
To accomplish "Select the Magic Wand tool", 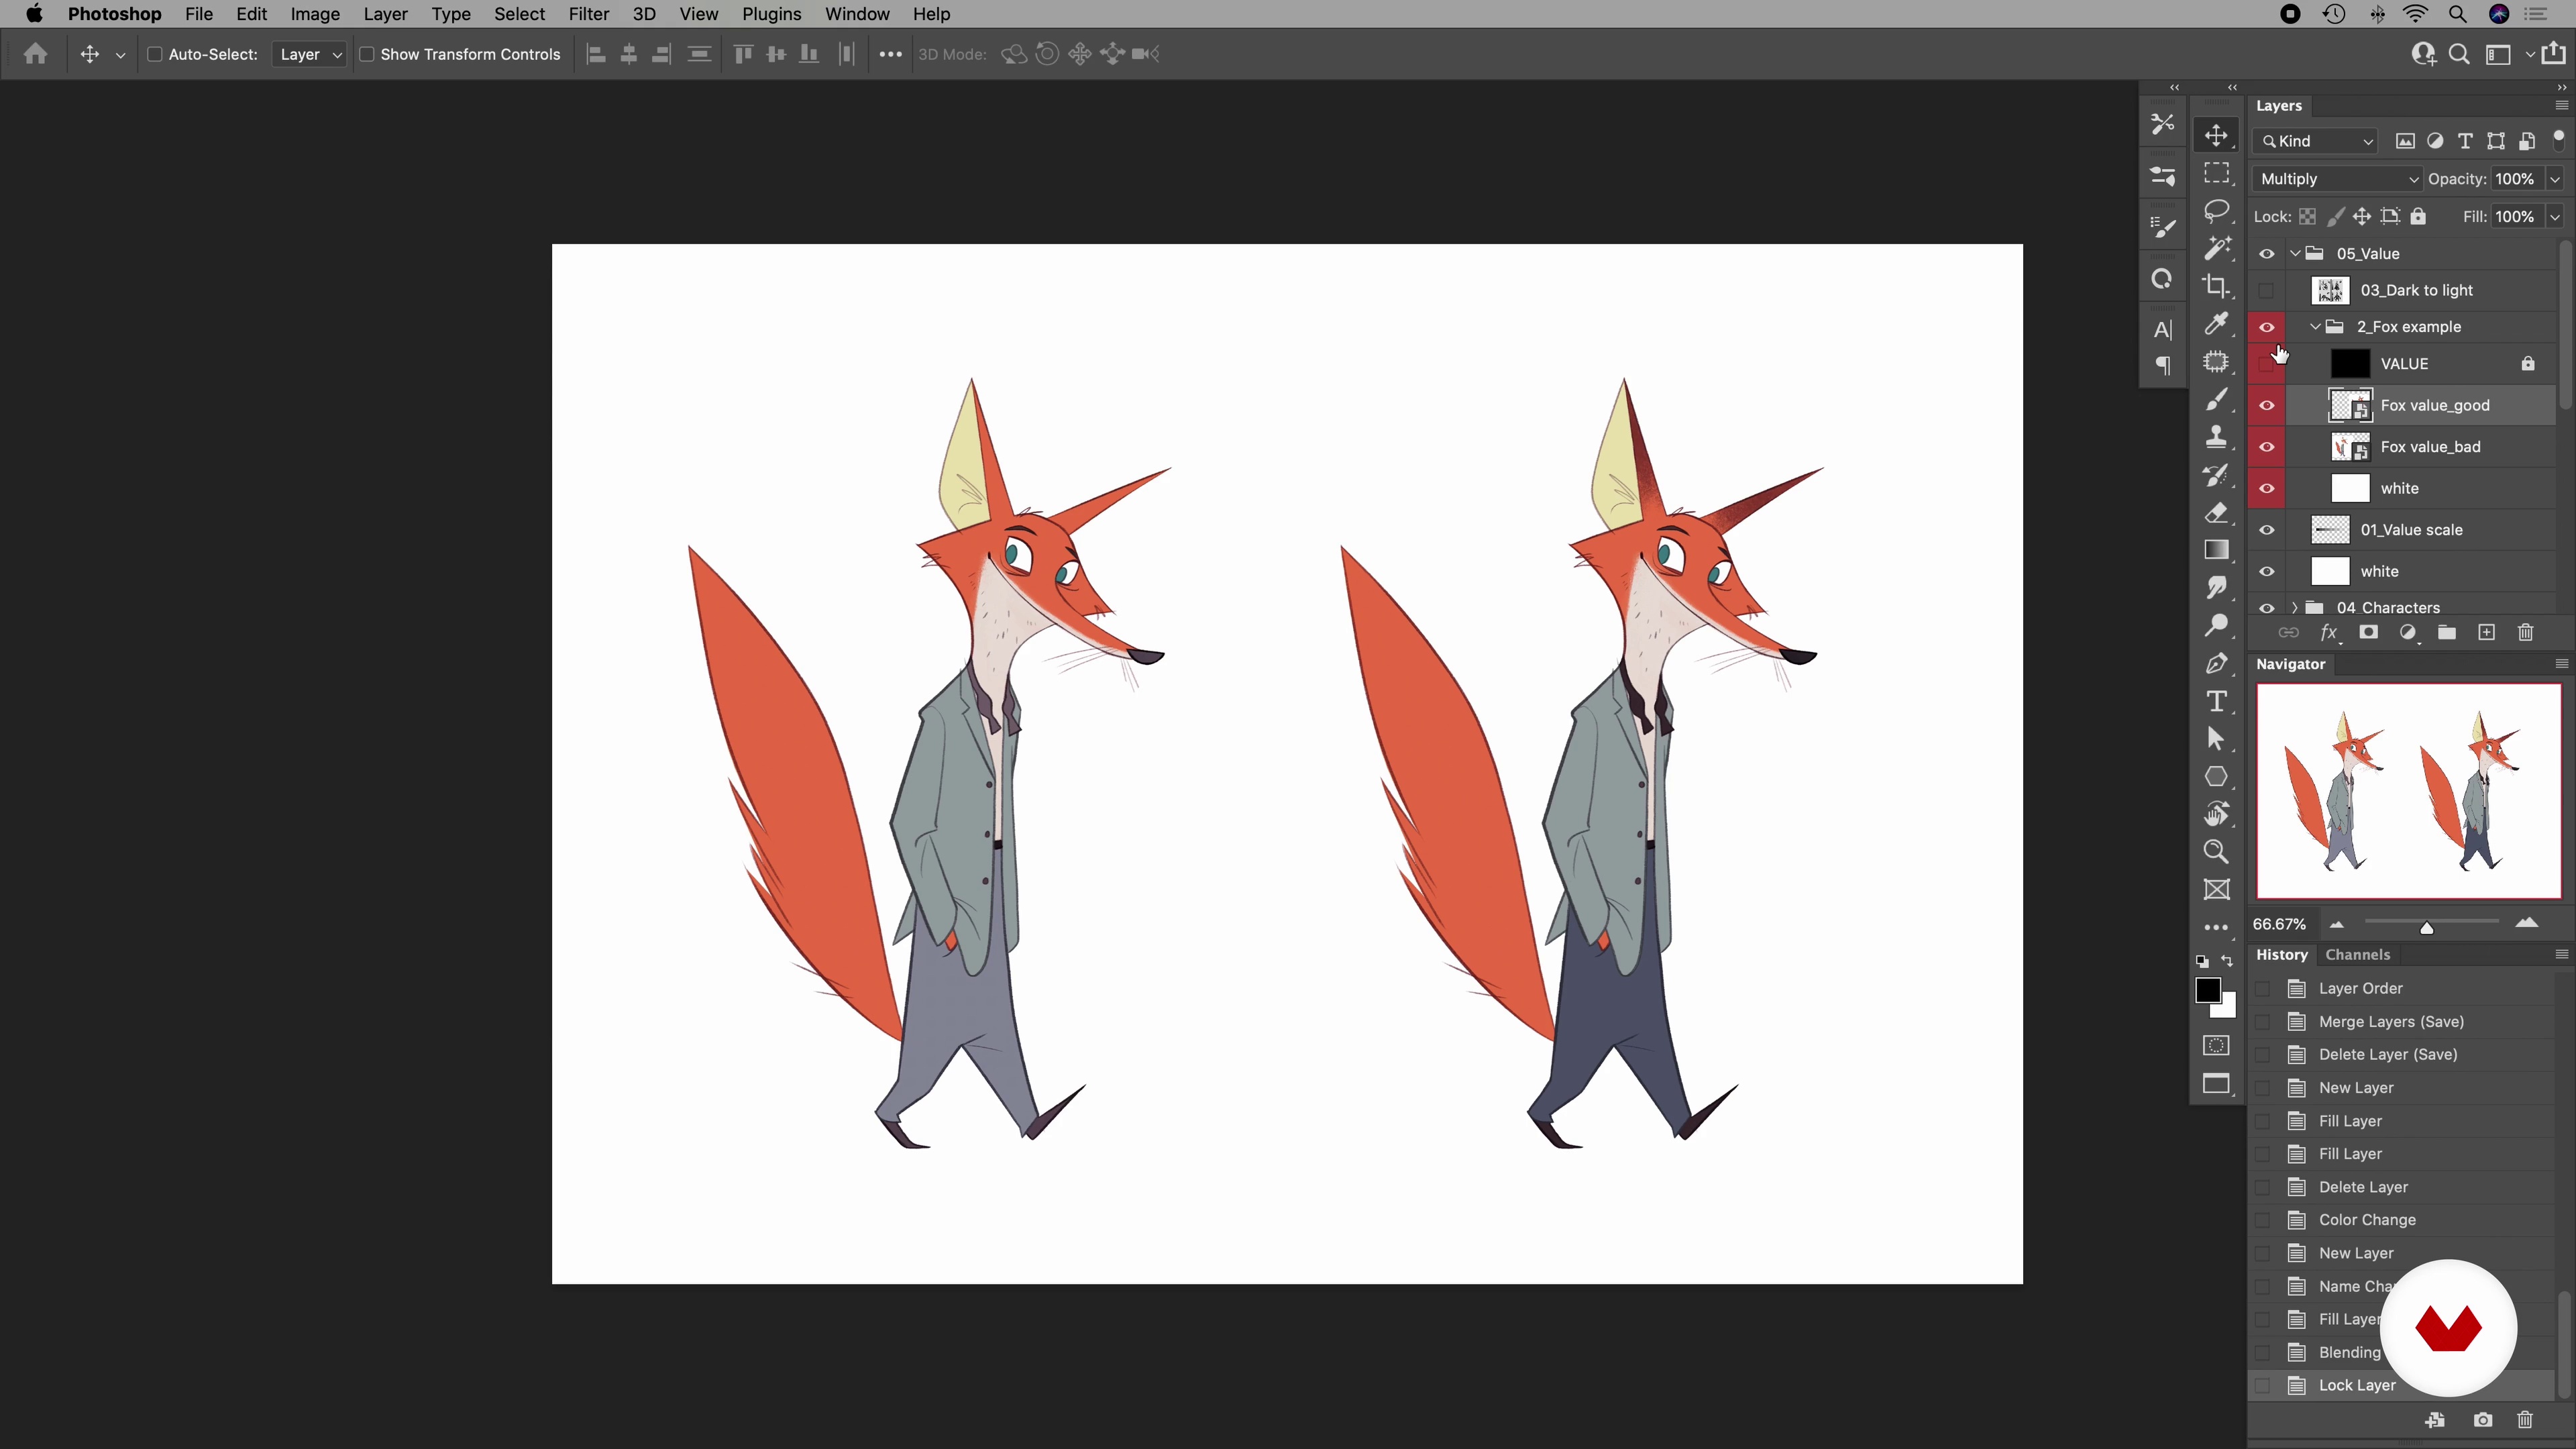I will (2216, 248).
